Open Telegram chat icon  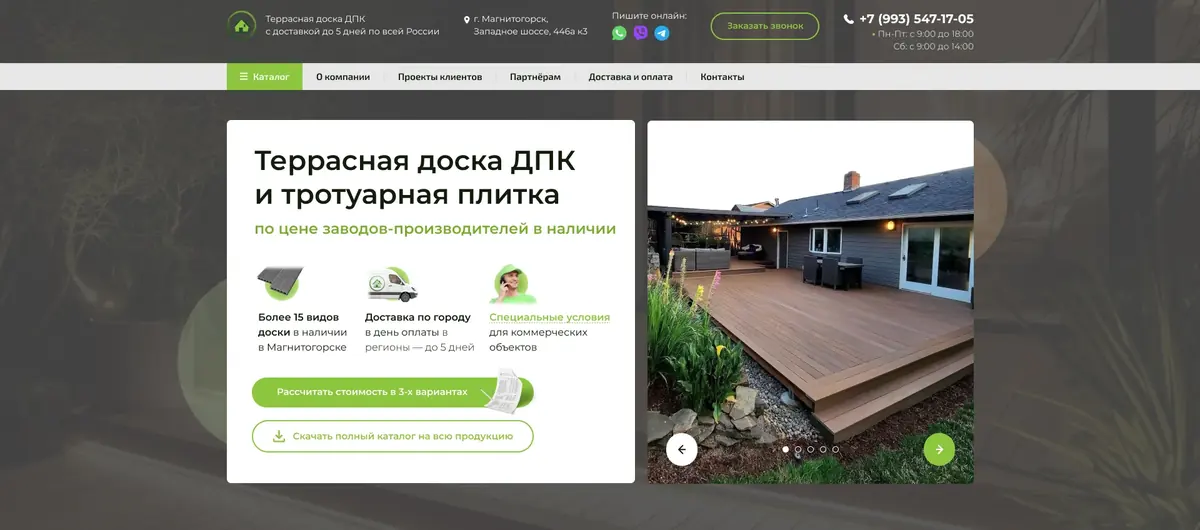coord(662,33)
